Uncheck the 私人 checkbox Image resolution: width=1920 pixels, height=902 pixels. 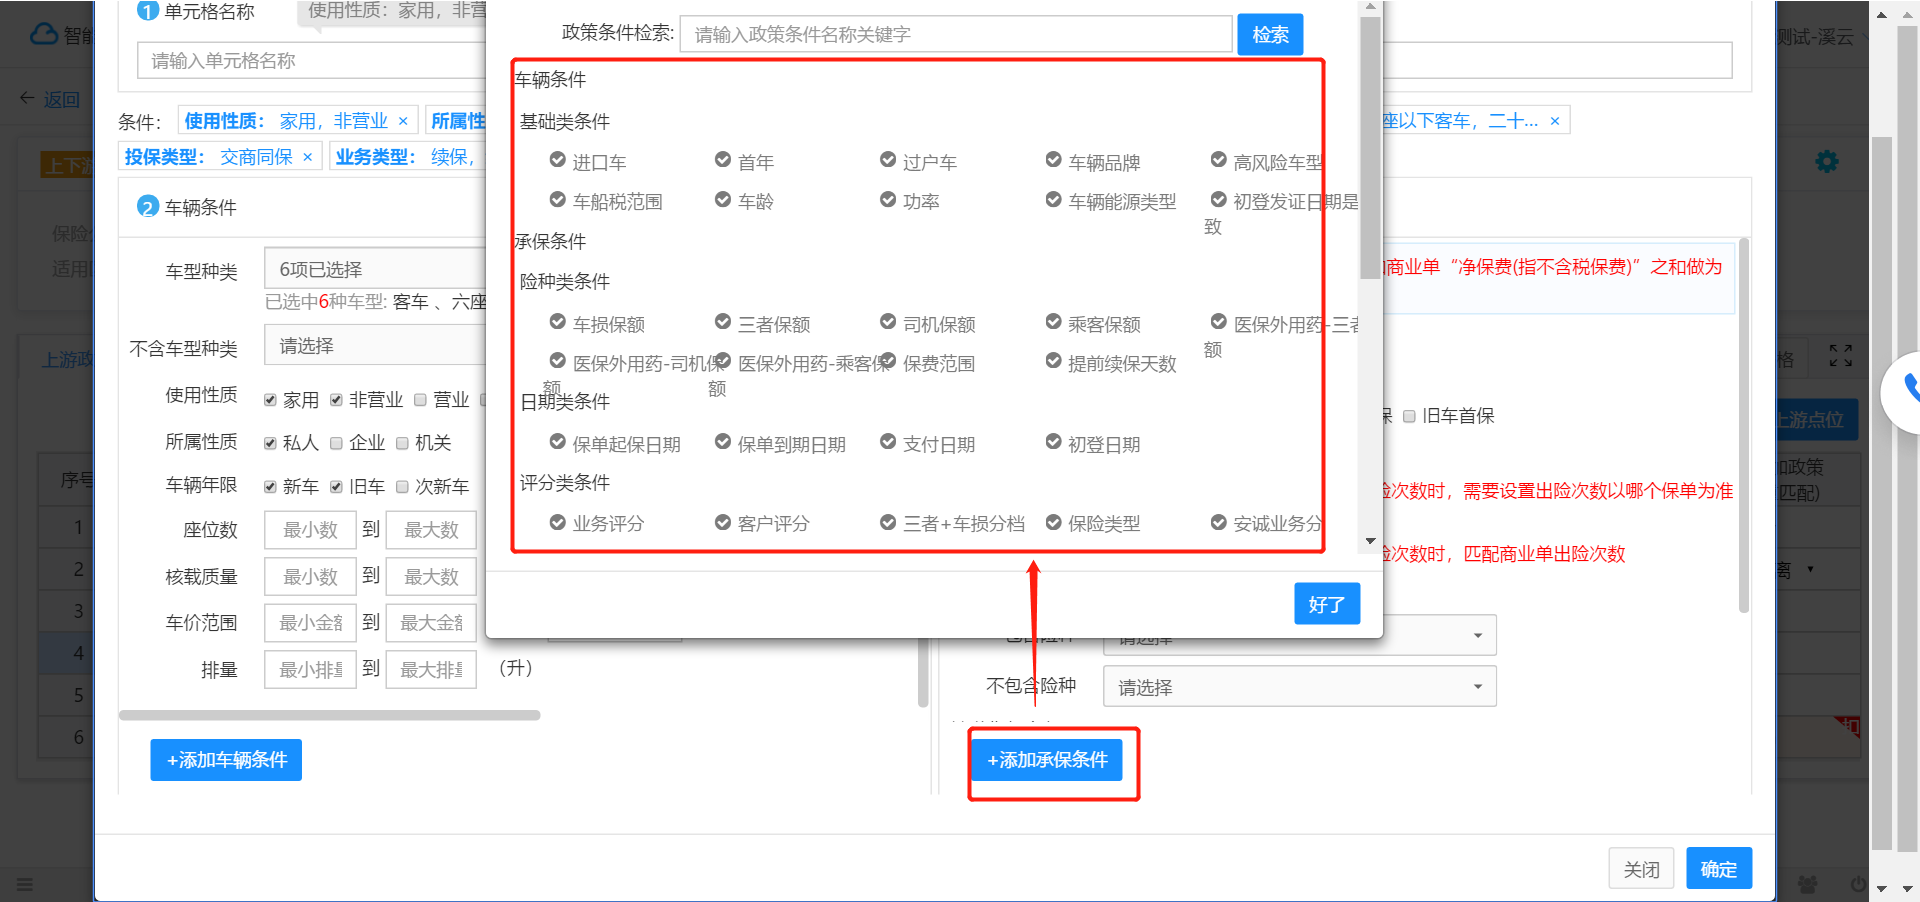tap(270, 443)
